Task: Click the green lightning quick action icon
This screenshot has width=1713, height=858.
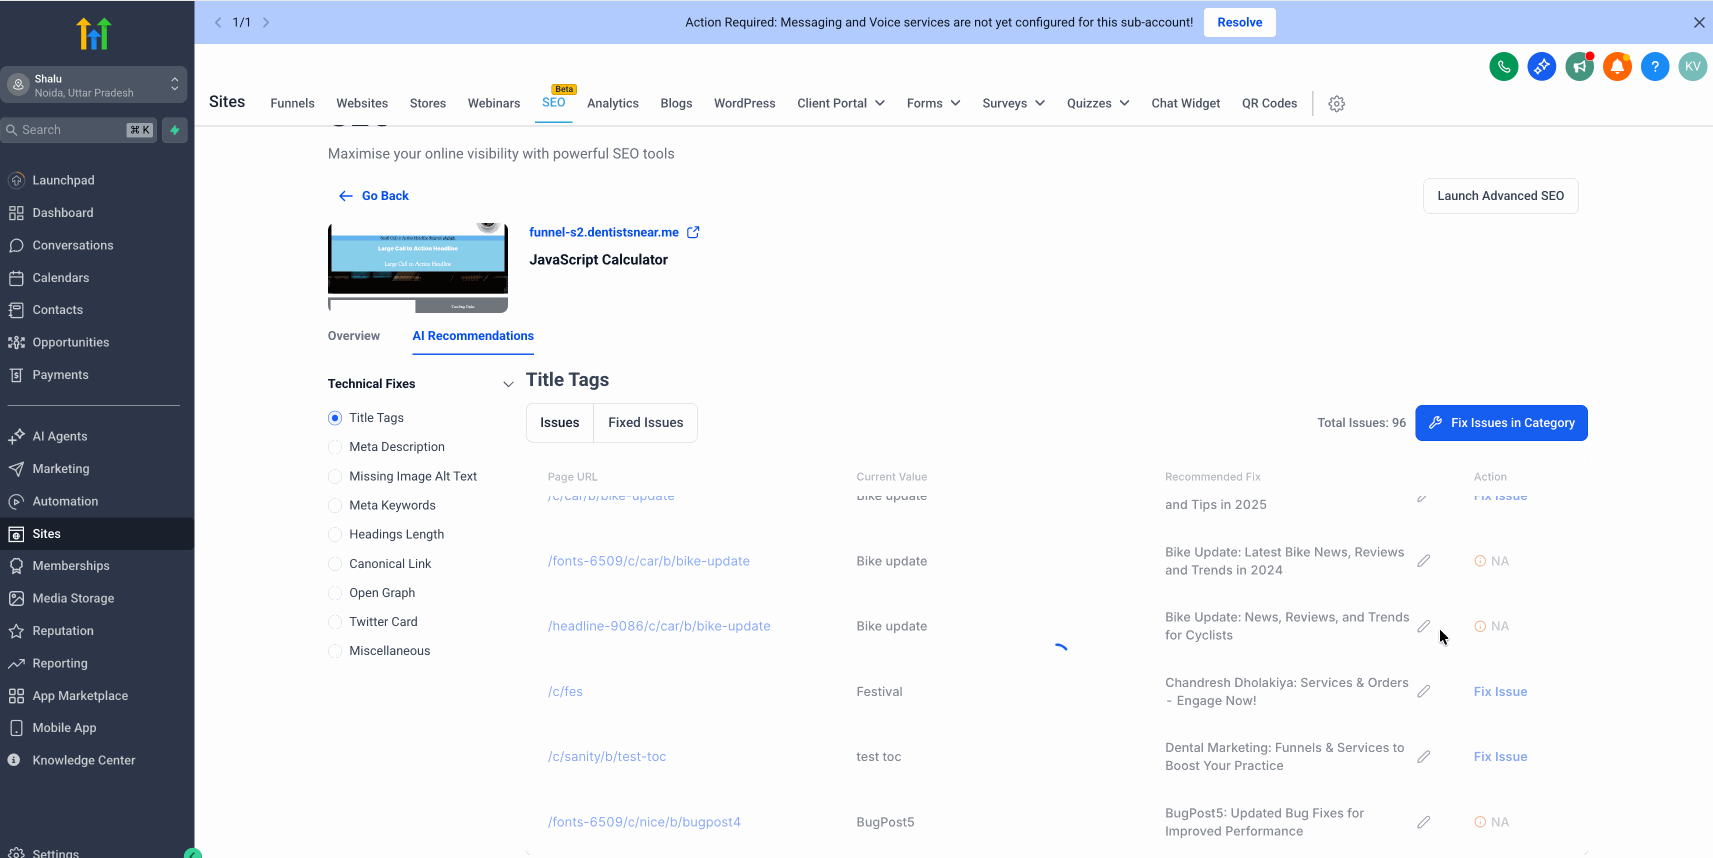Action: (x=175, y=130)
